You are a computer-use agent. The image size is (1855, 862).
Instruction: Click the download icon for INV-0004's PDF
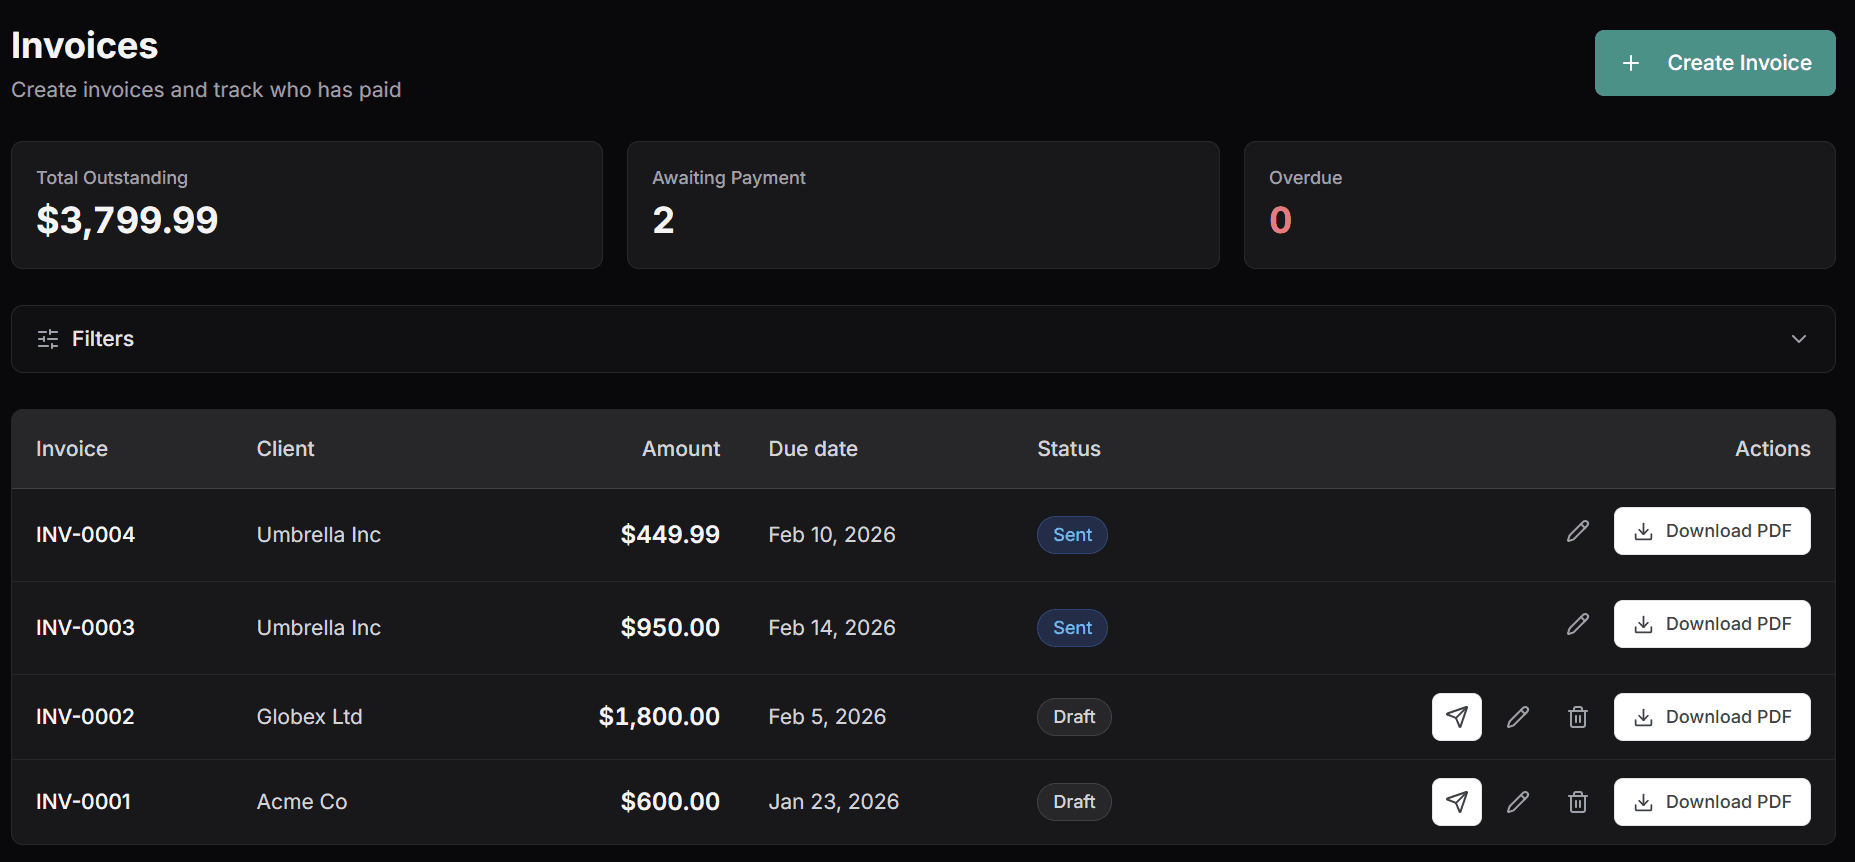(1643, 530)
